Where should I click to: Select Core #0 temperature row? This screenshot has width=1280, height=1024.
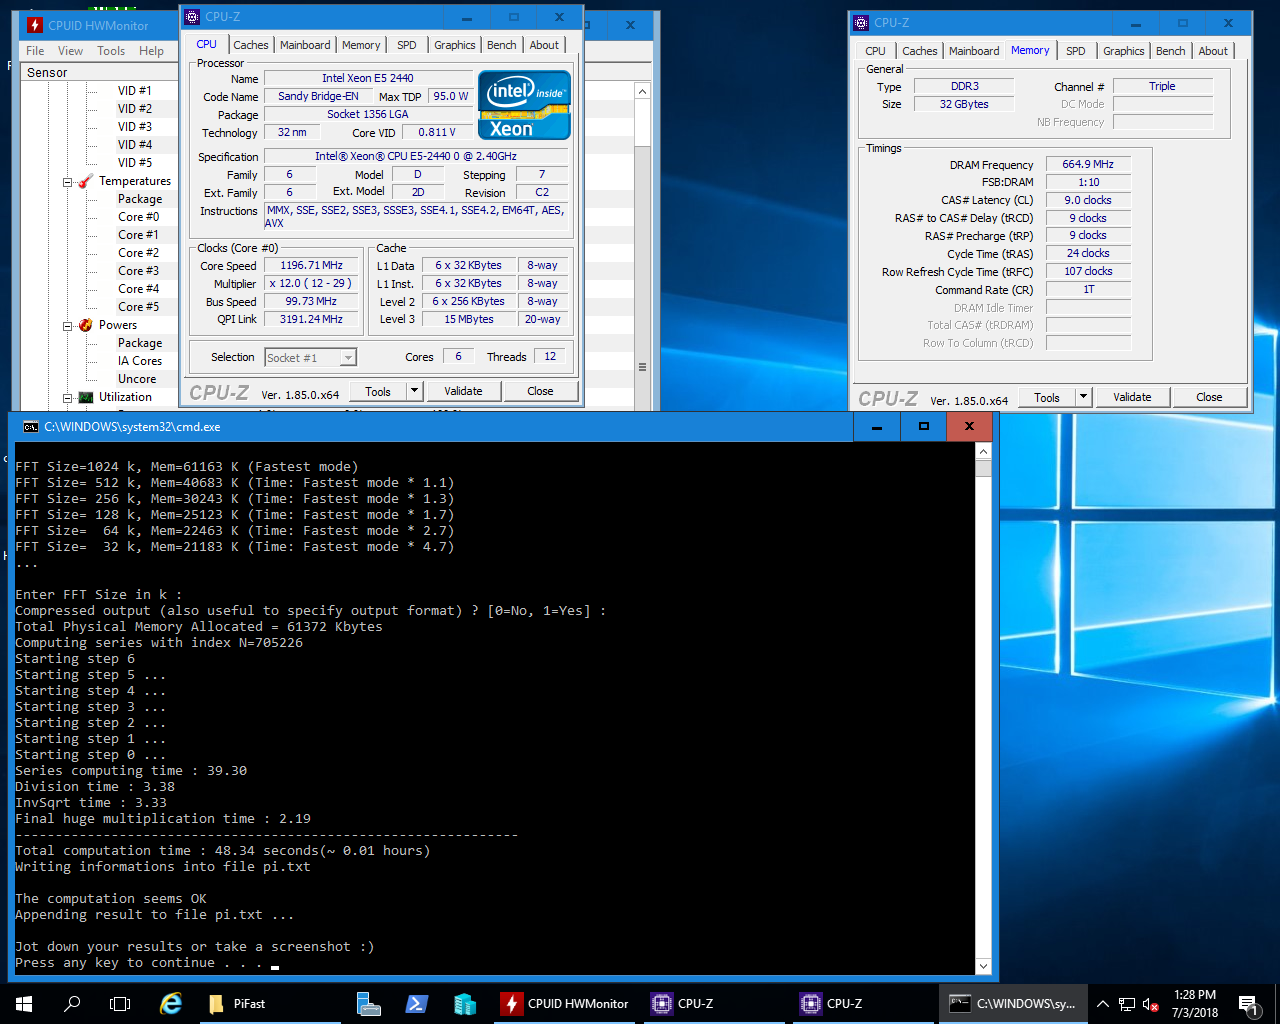point(138,217)
